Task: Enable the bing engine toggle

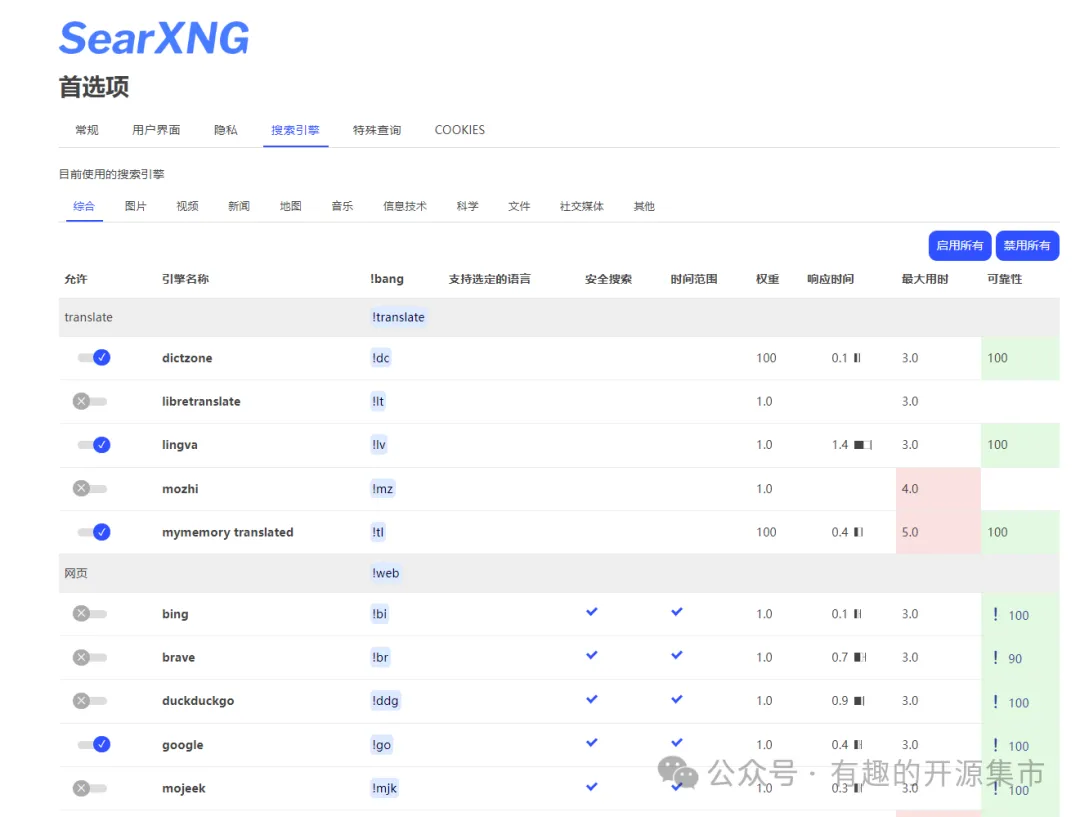Action: (90, 613)
